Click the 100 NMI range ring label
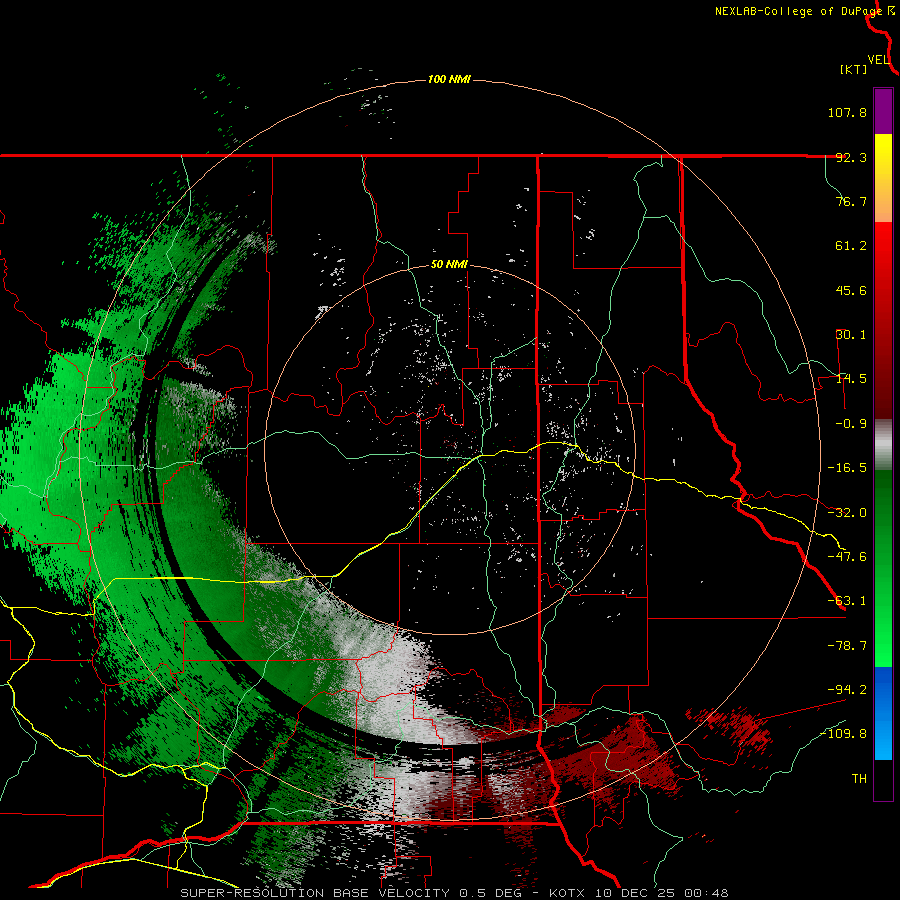The image size is (900, 900). [449, 79]
